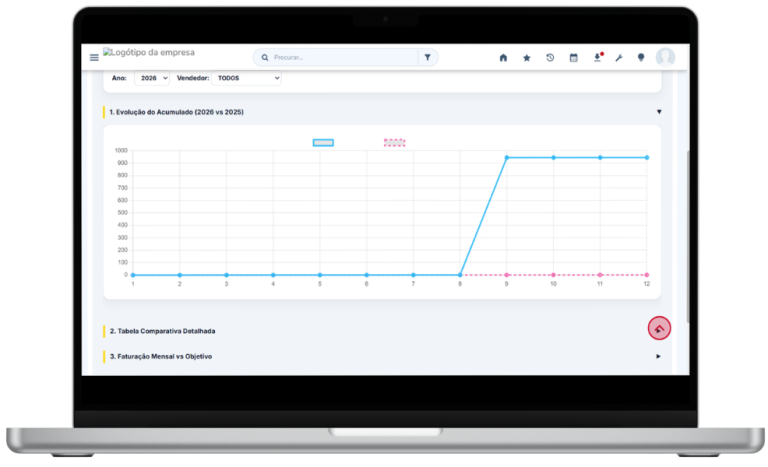Click the blue data point at month 1
768x467 pixels.
point(133,275)
